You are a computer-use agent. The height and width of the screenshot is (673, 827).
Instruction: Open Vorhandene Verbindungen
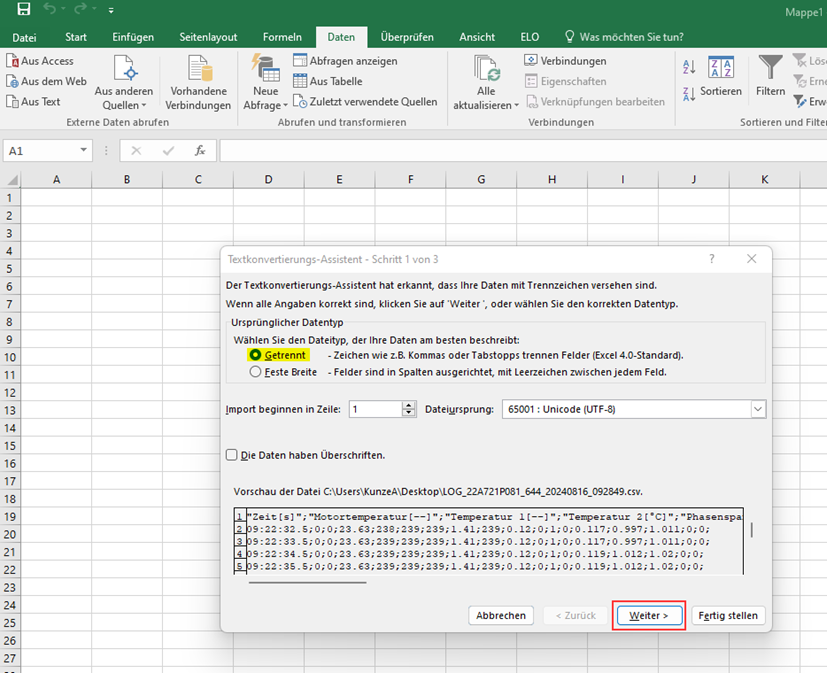click(x=198, y=83)
